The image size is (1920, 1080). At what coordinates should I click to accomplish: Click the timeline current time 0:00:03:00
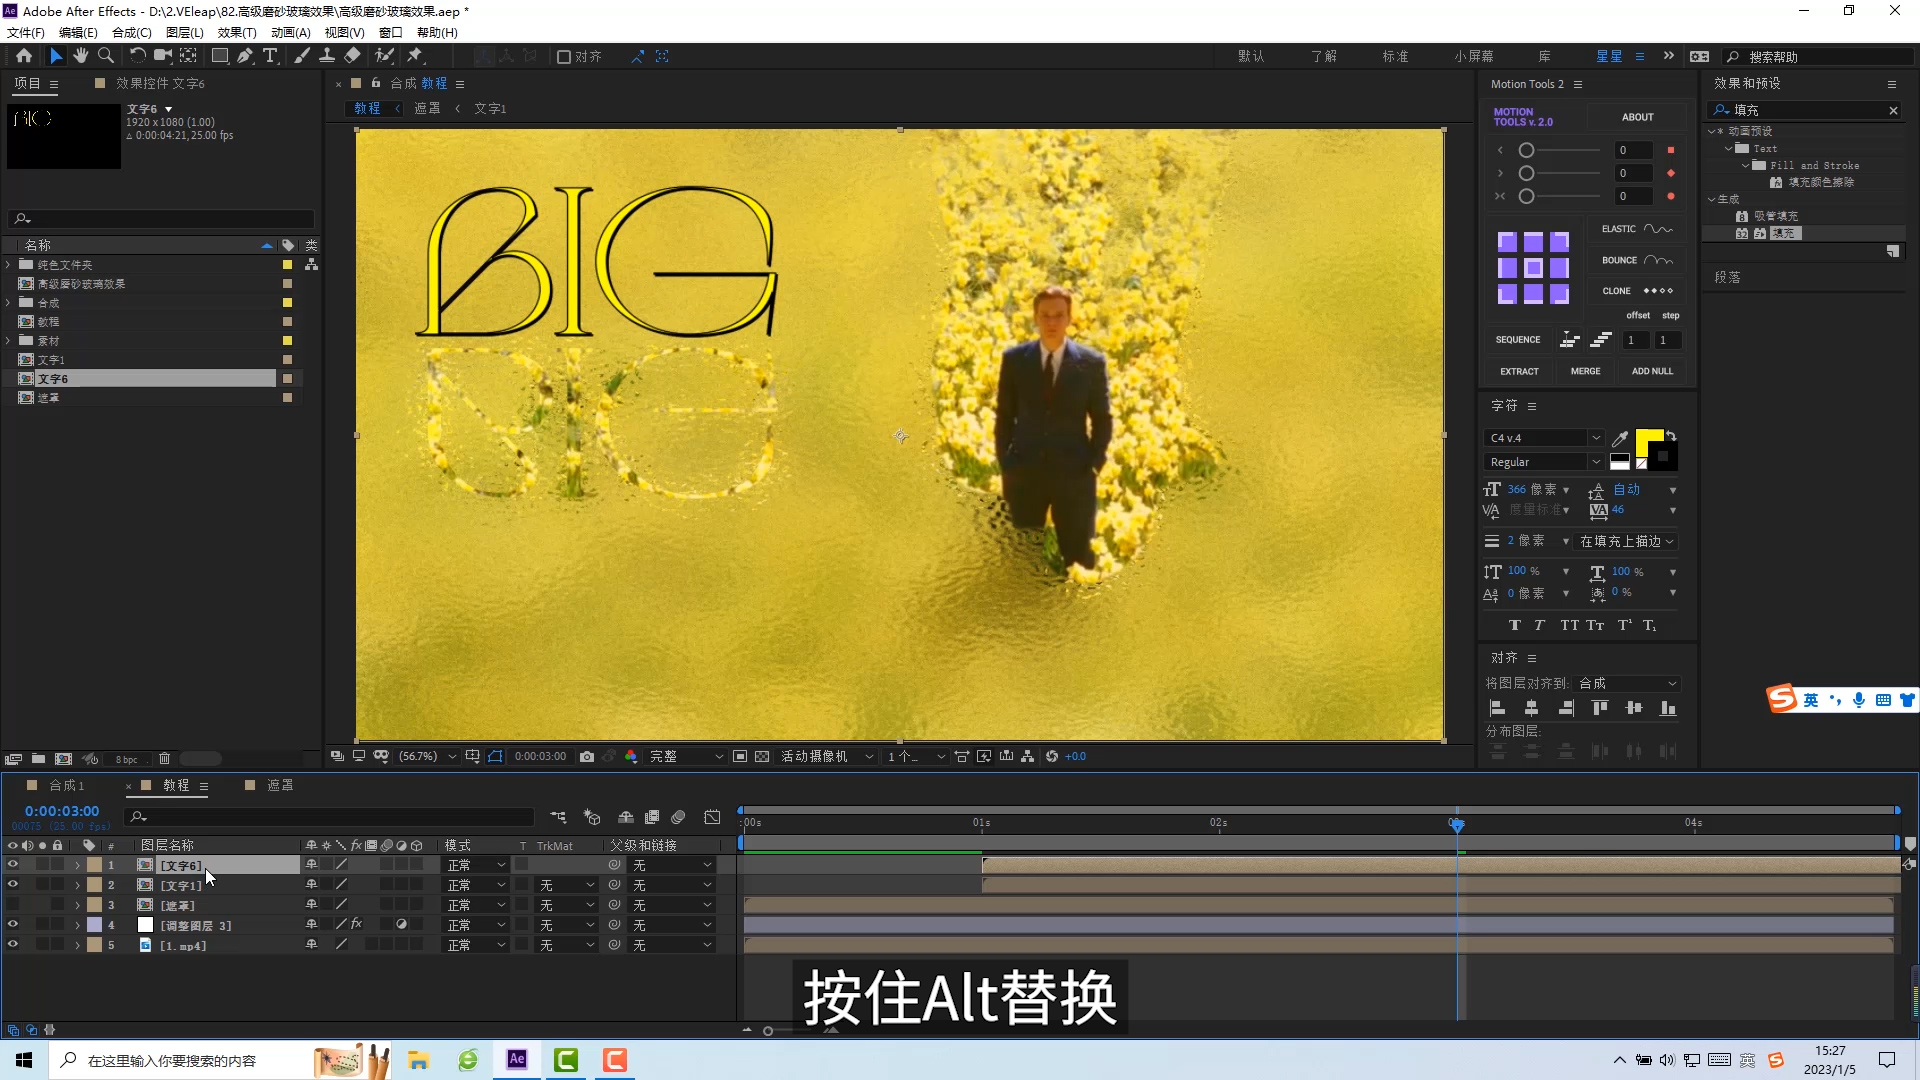pos(62,811)
